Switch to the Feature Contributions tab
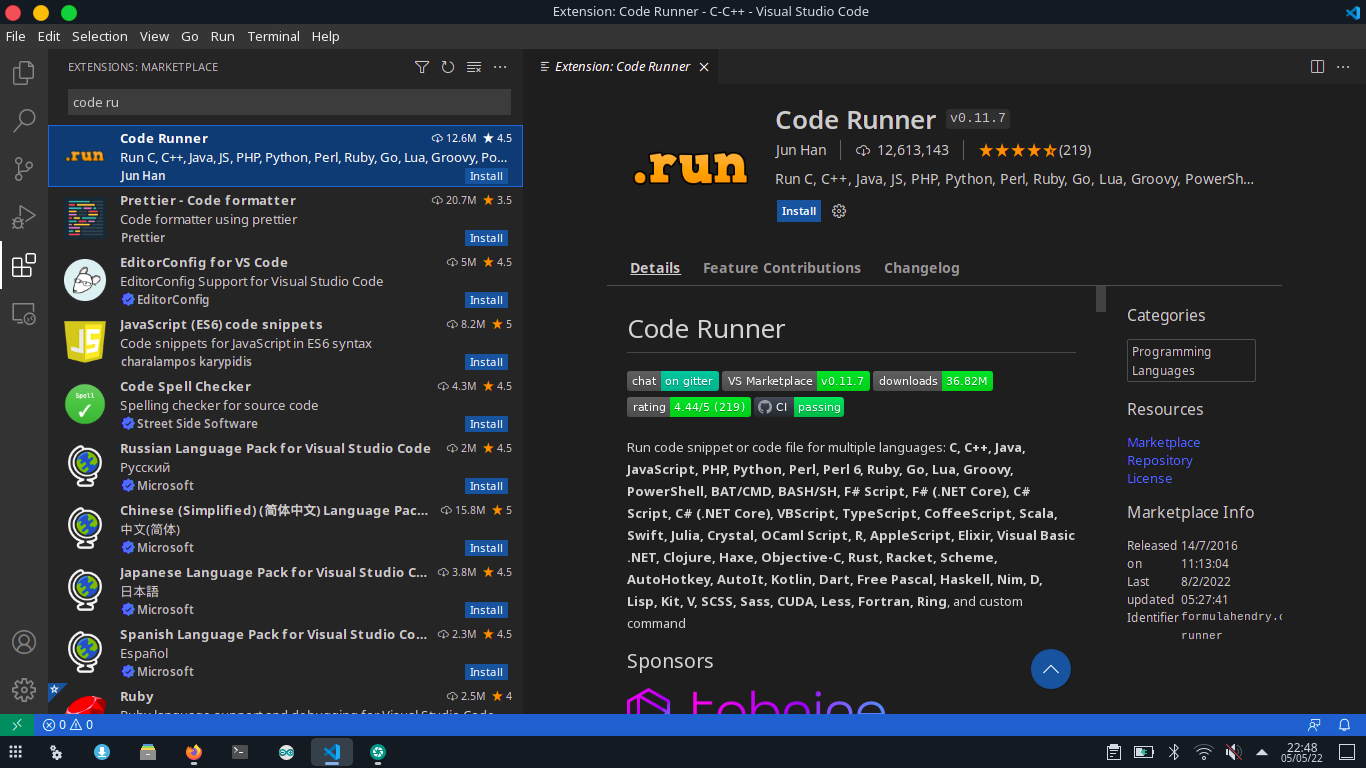Screen dimensions: 1366x768 click(x=782, y=268)
